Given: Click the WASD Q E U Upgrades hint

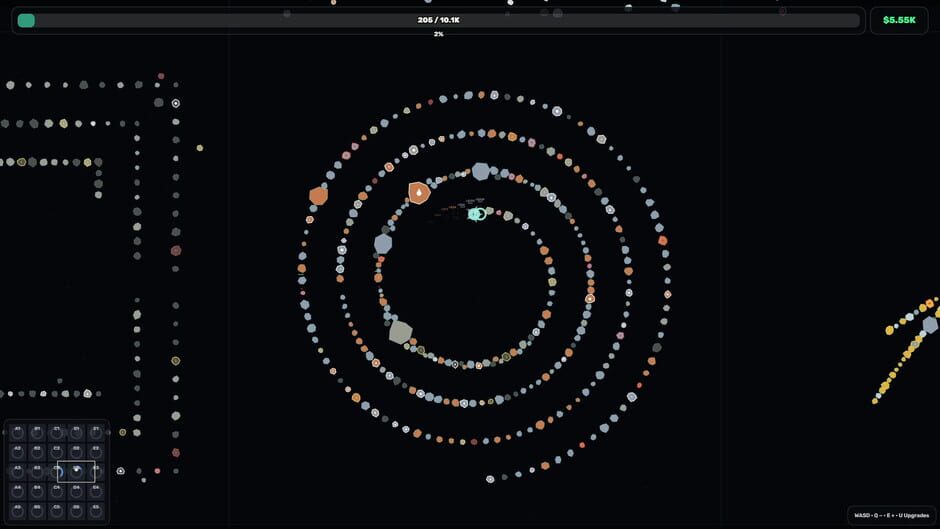Looking at the screenshot, I should tap(891, 515).
